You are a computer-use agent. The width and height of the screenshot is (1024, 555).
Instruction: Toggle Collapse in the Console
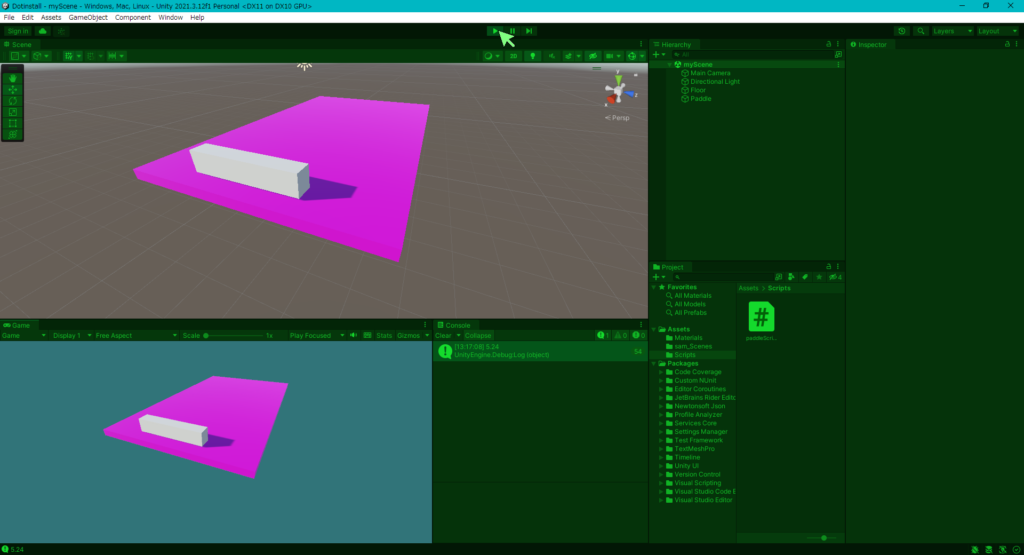point(478,336)
